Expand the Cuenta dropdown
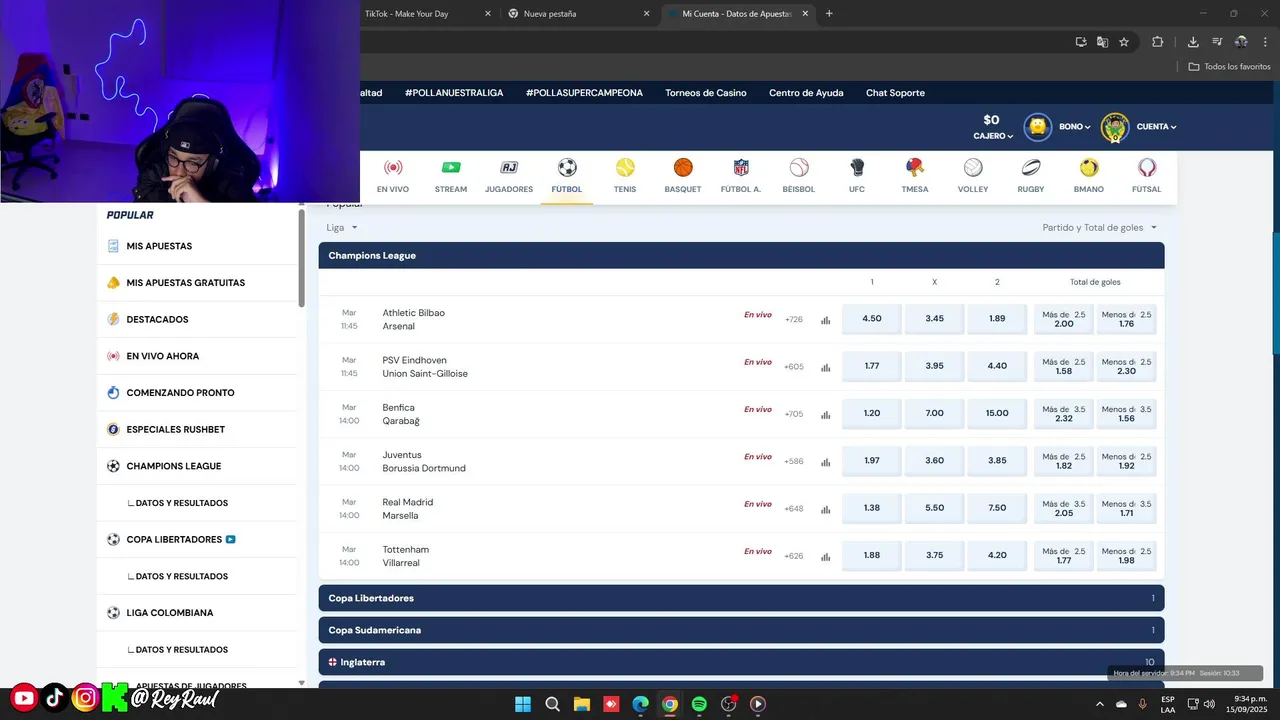 1156,127
